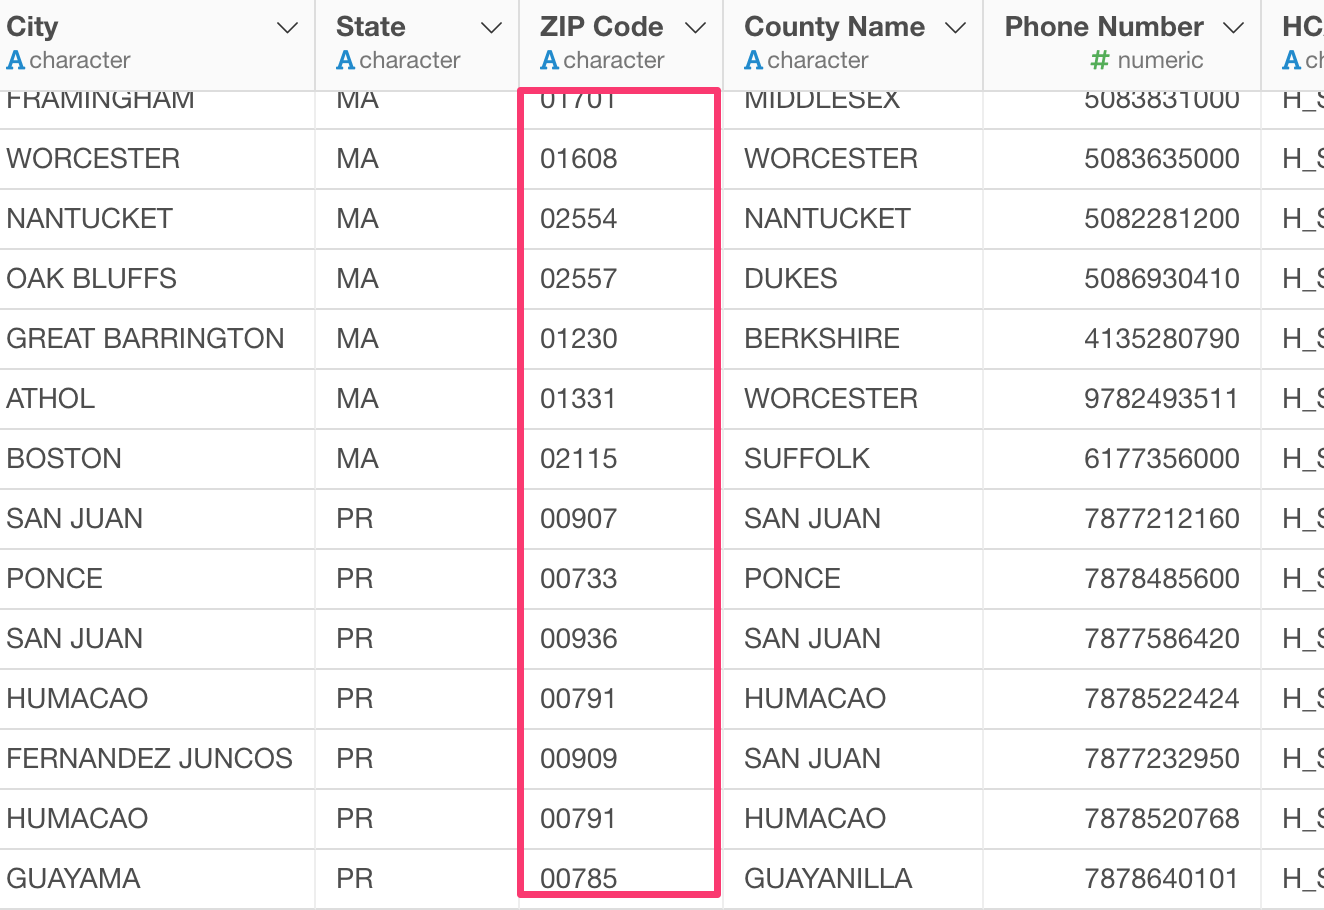Click the character type icon under County Name
This screenshot has height=910, width=1324.
click(753, 60)
